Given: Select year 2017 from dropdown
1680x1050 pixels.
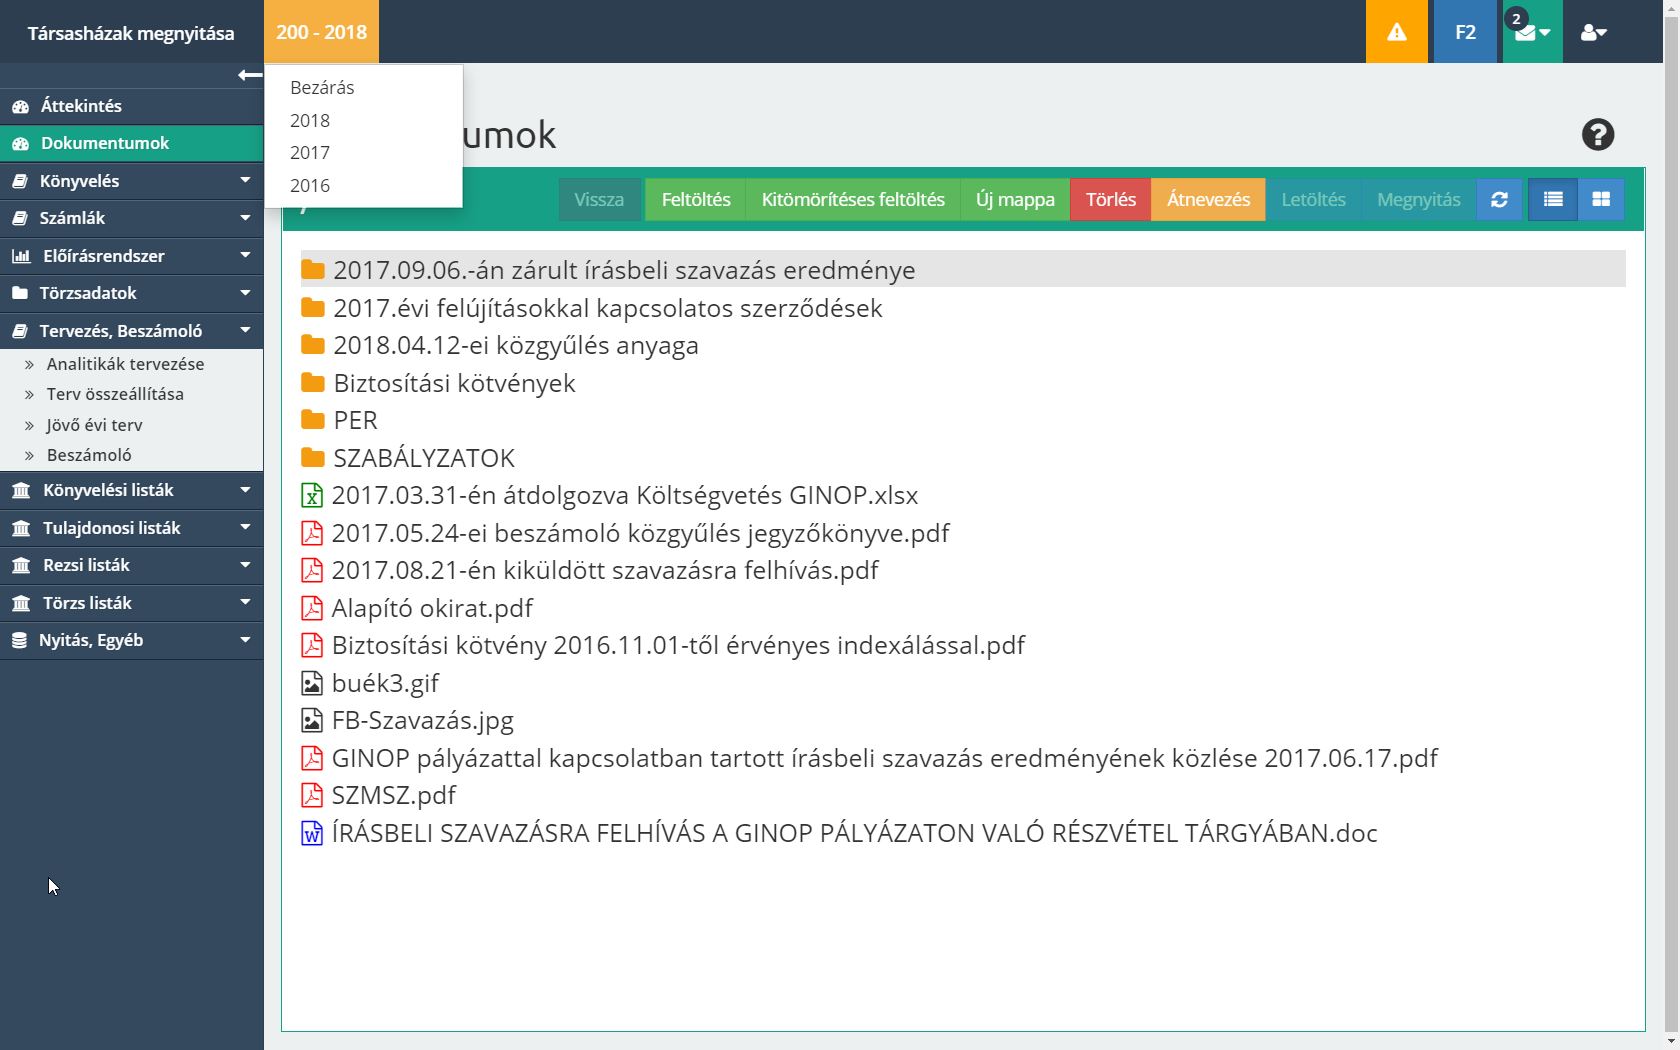Looking at the screenshot, I should [x=310, y=153].
